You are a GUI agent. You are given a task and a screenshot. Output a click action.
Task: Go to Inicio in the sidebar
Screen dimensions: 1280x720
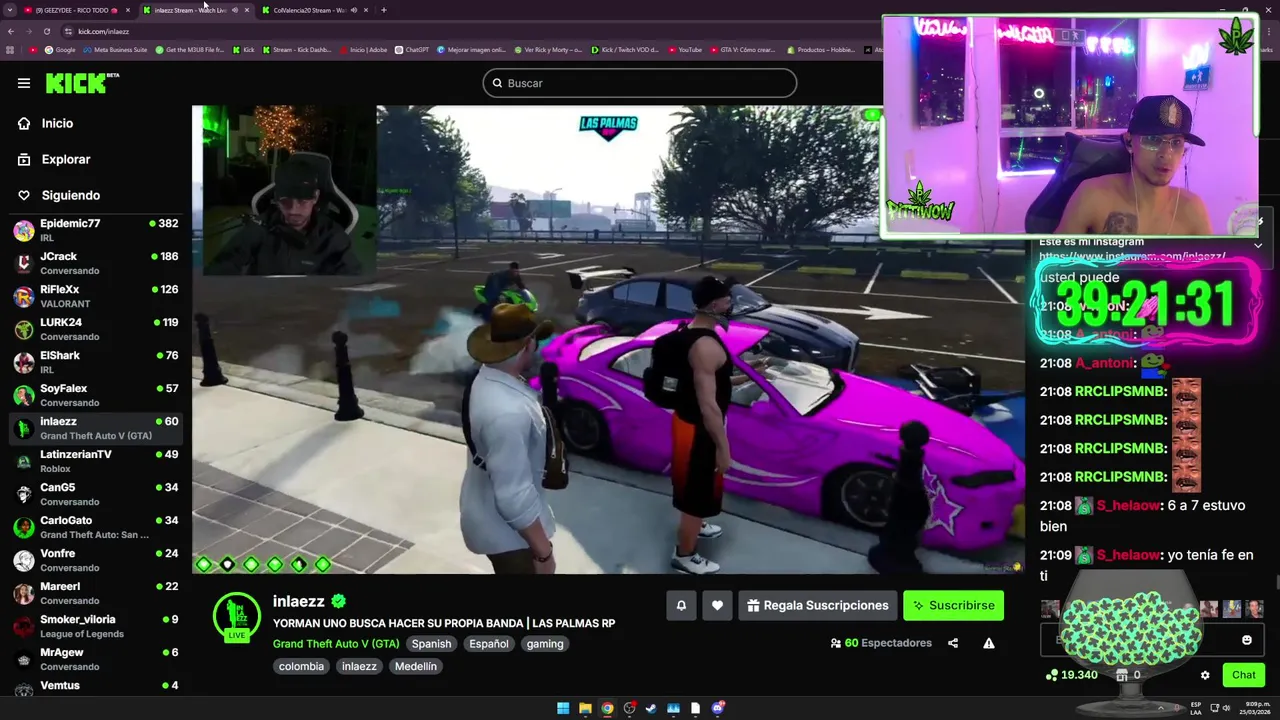[x=57, y=123]
